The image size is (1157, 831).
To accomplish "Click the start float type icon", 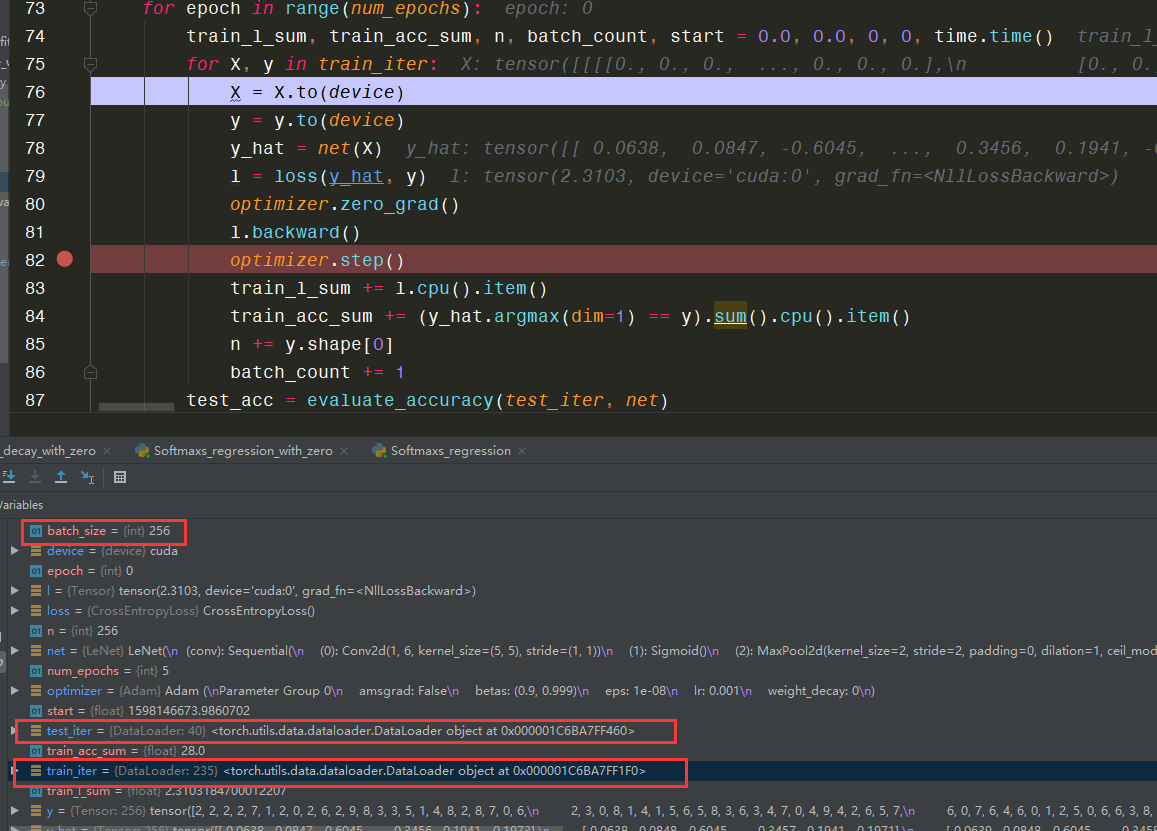I will [35, 710].
